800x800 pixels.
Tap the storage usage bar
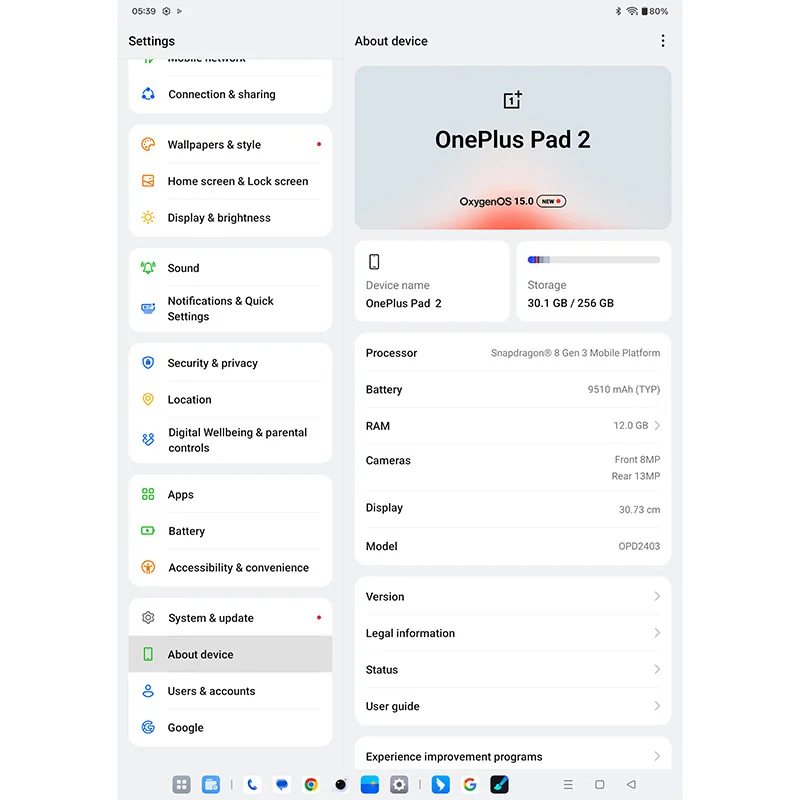click(x=593, y=260)
